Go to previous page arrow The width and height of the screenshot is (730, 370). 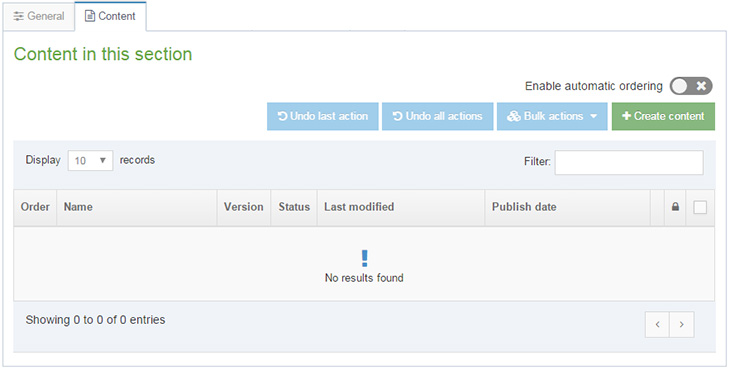[657, 324]
